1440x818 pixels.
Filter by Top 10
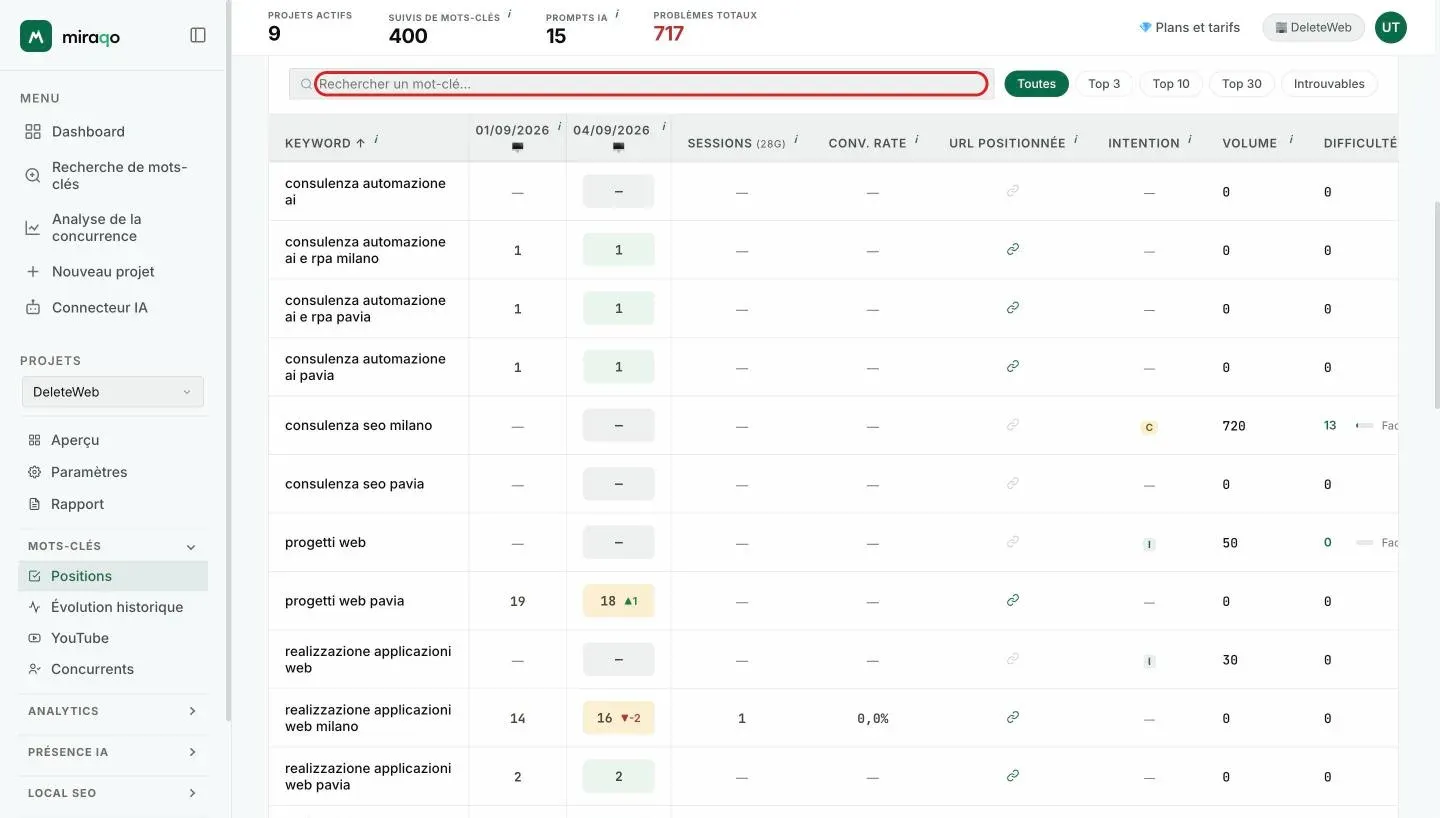pos(1171,84)
